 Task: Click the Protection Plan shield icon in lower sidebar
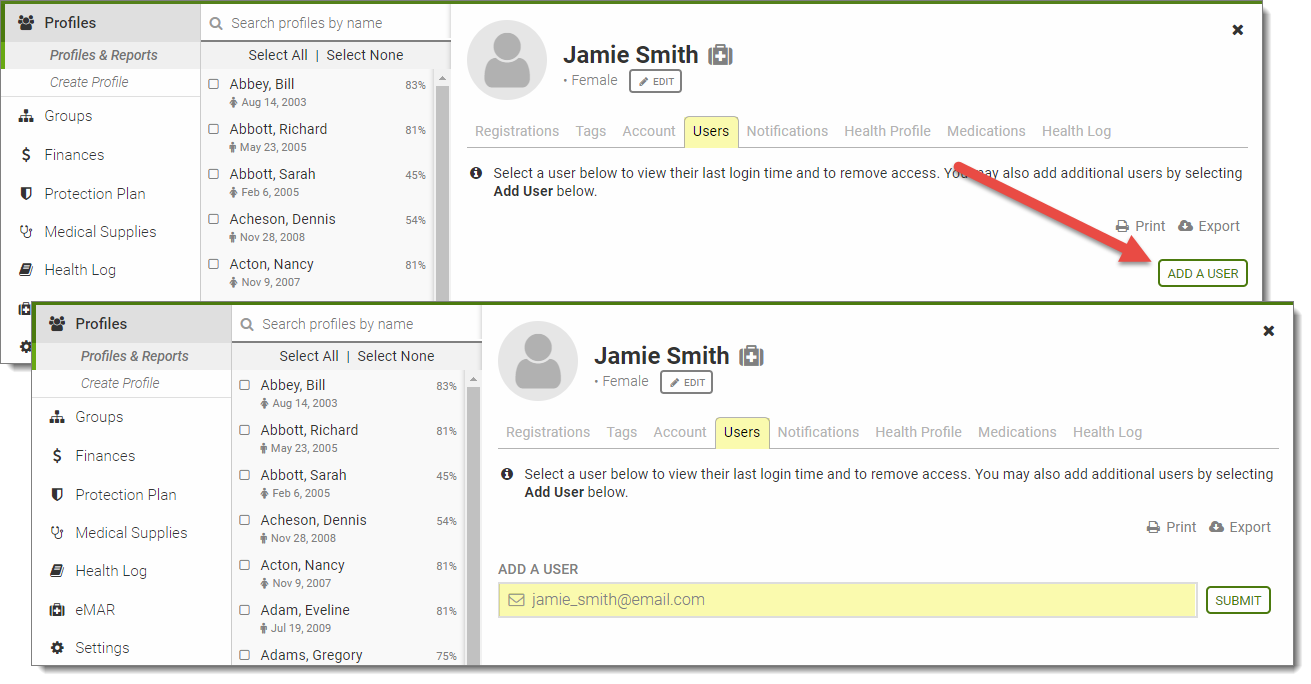(57, 495)
